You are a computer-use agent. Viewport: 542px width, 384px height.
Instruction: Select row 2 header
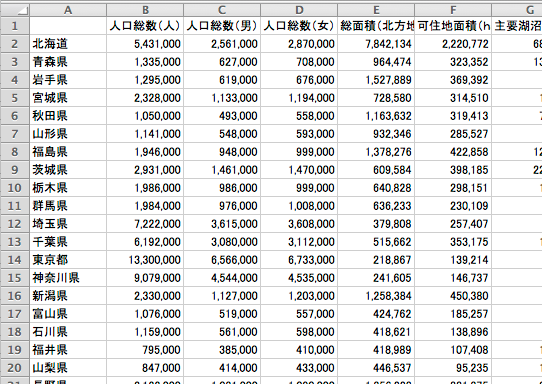15,44
